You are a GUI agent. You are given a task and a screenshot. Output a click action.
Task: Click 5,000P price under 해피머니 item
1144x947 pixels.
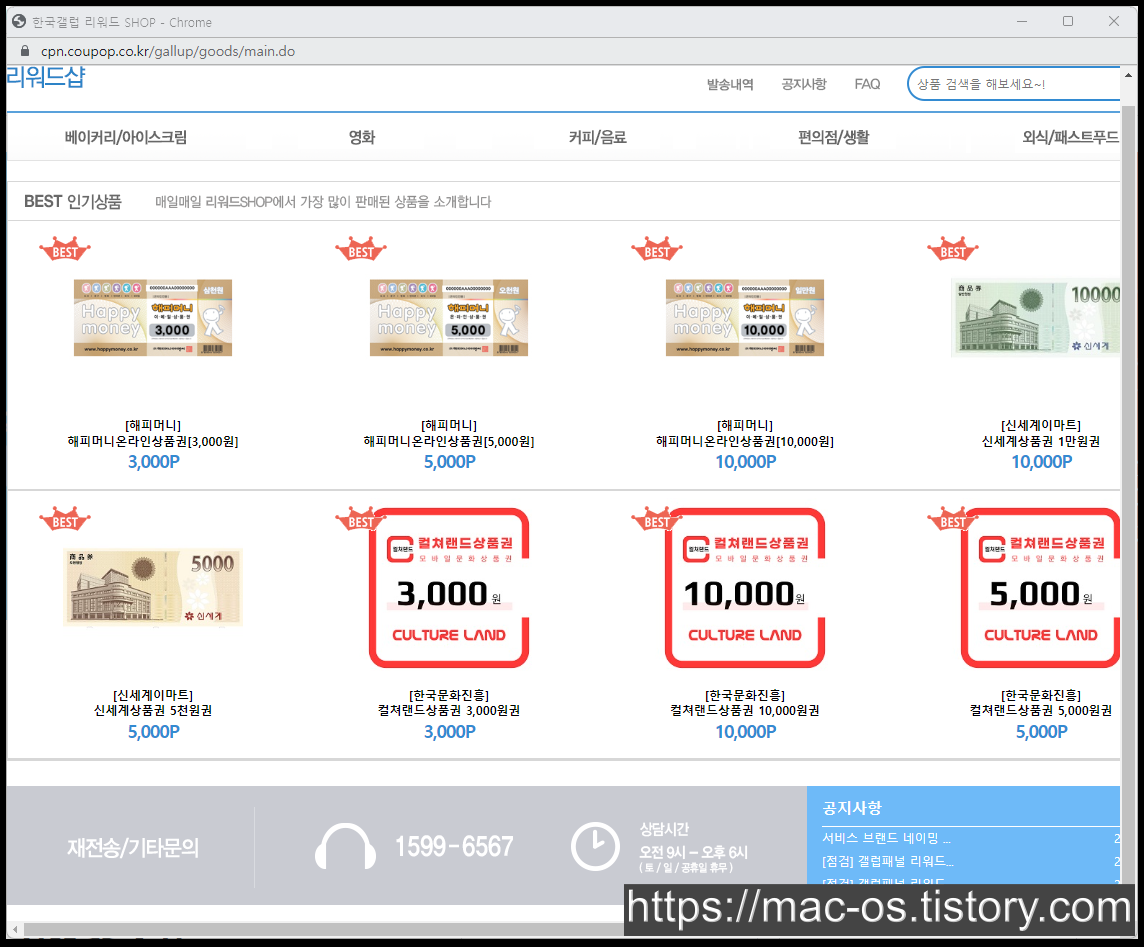449,462
